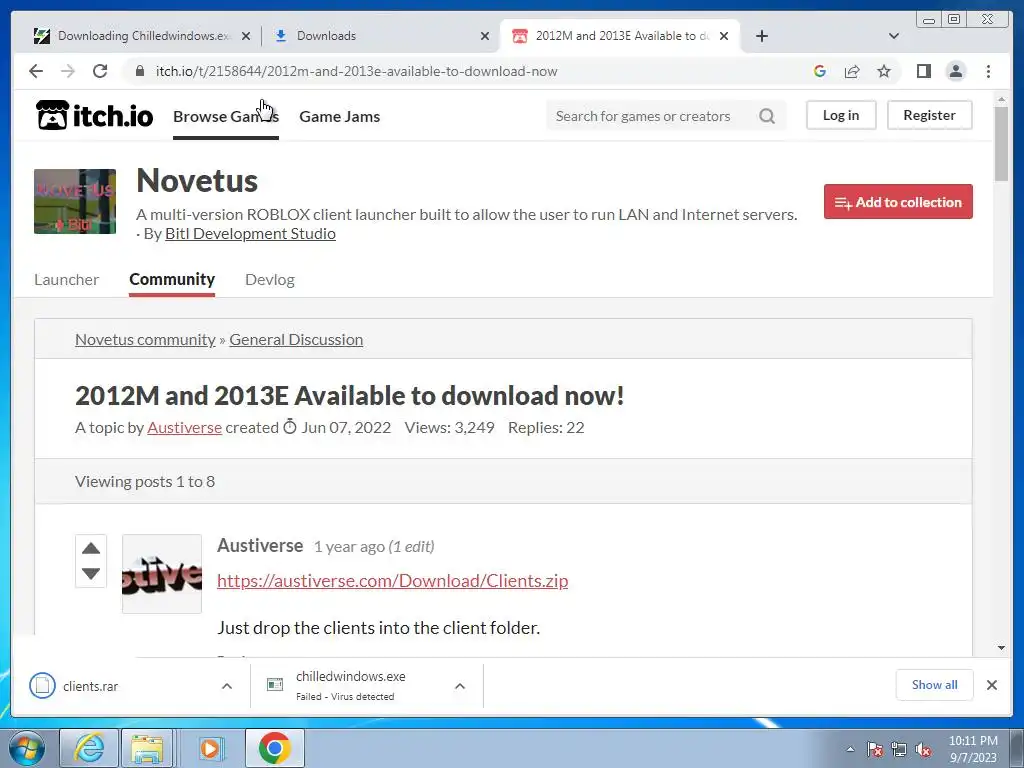Click the search magnifier icon
1024x768 pixels.
(x=767, y=116)
